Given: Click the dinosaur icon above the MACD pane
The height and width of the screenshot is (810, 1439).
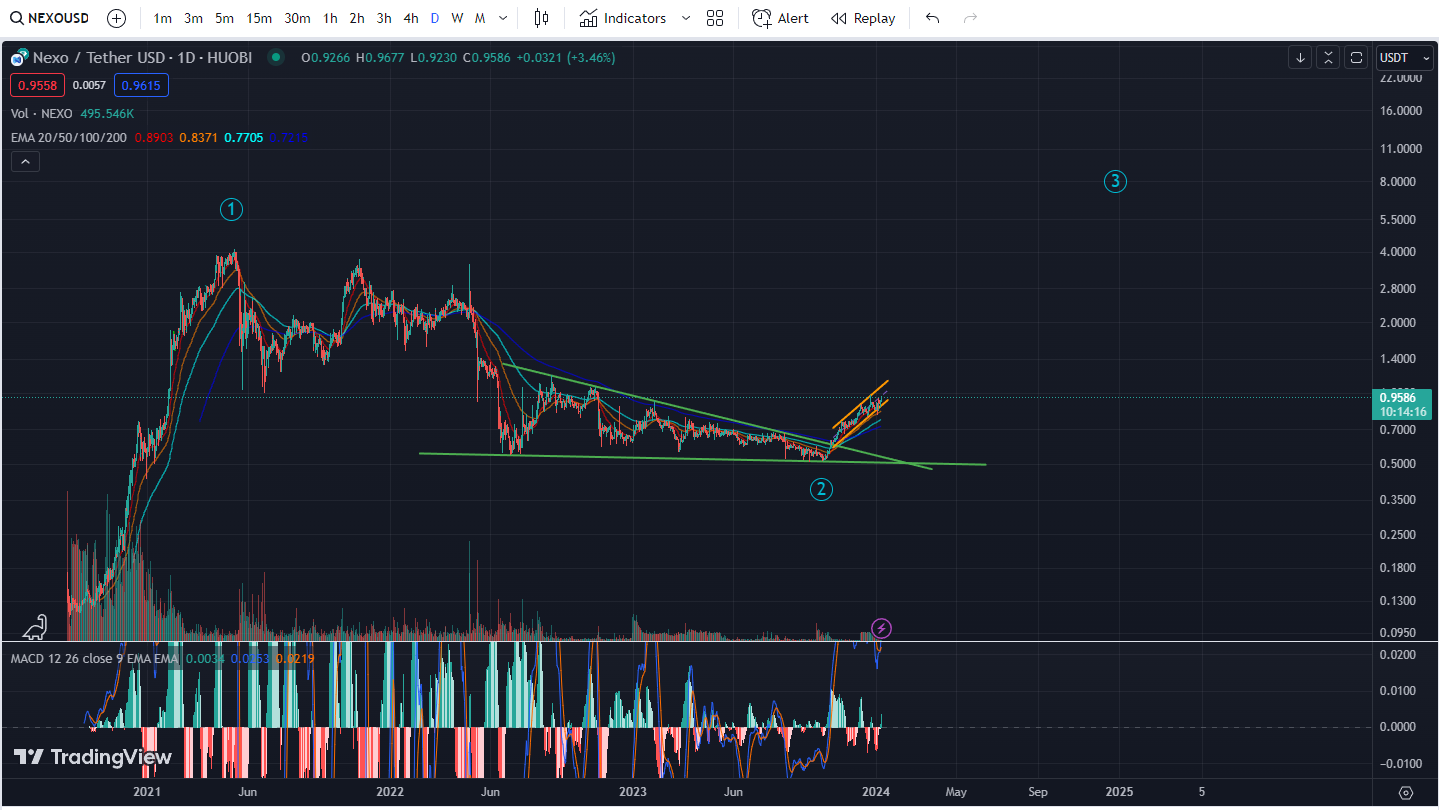Looking at the screenshot, I should (34, 627).
